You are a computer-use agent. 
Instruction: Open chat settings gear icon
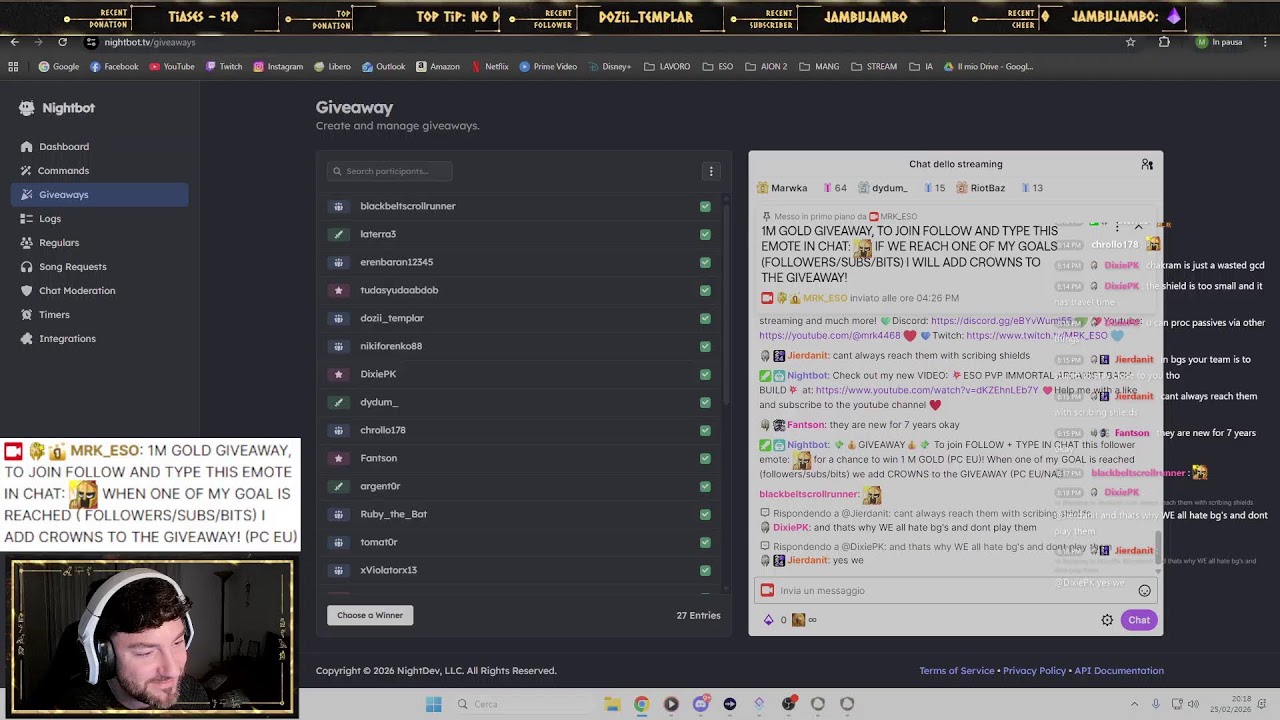[x=1107, y=620]
